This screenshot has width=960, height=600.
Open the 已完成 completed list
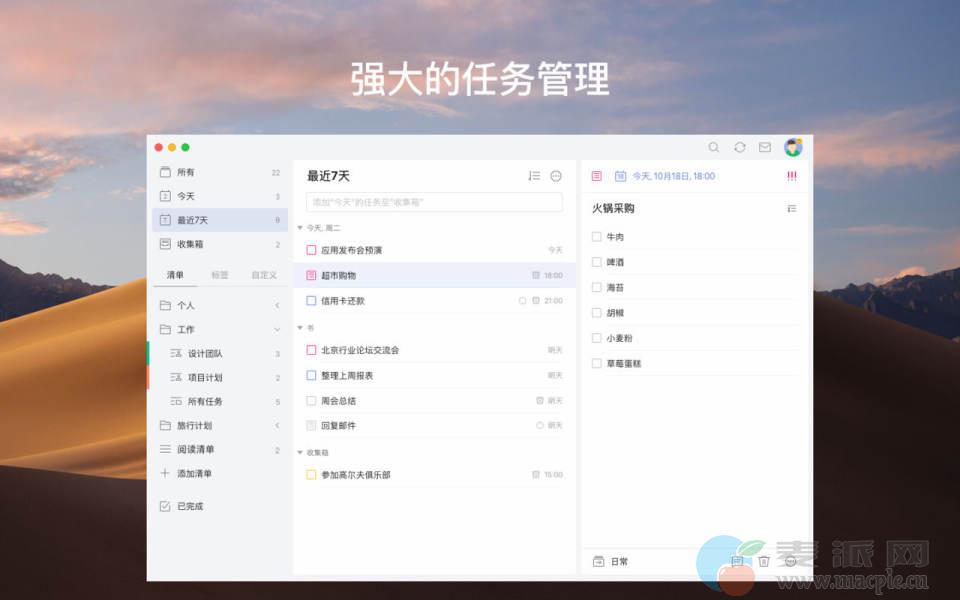[189, 506]
